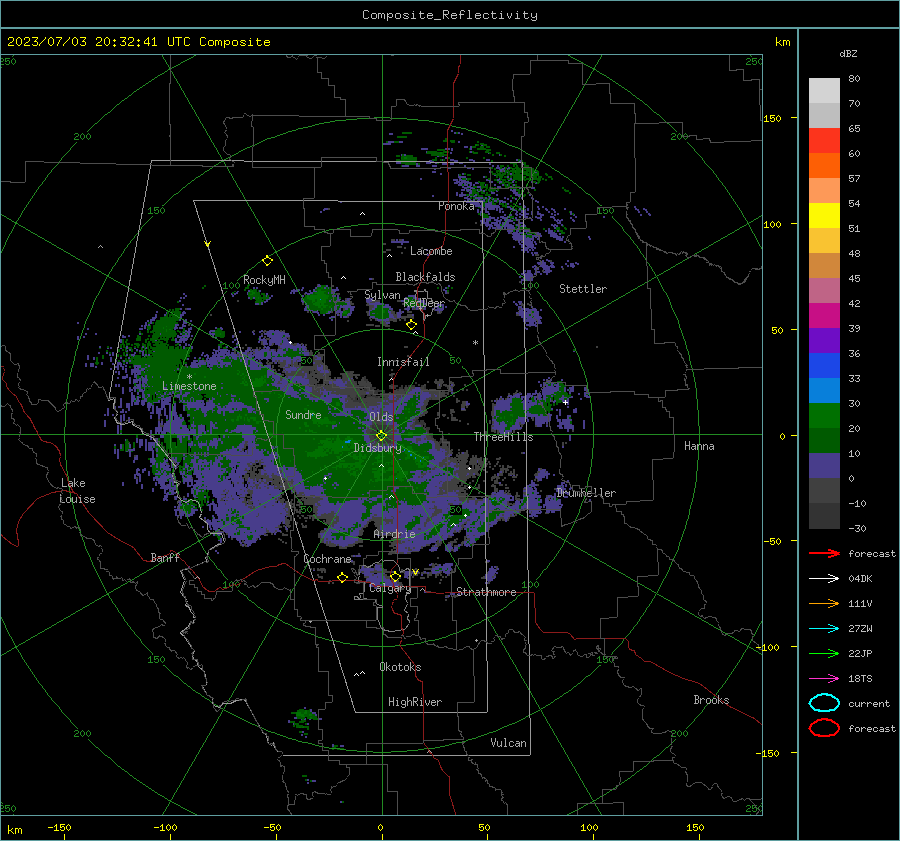900x841 pixels.
Task: Click the yellow 54-51 dBZ swatch
Action: pos(824,216)
